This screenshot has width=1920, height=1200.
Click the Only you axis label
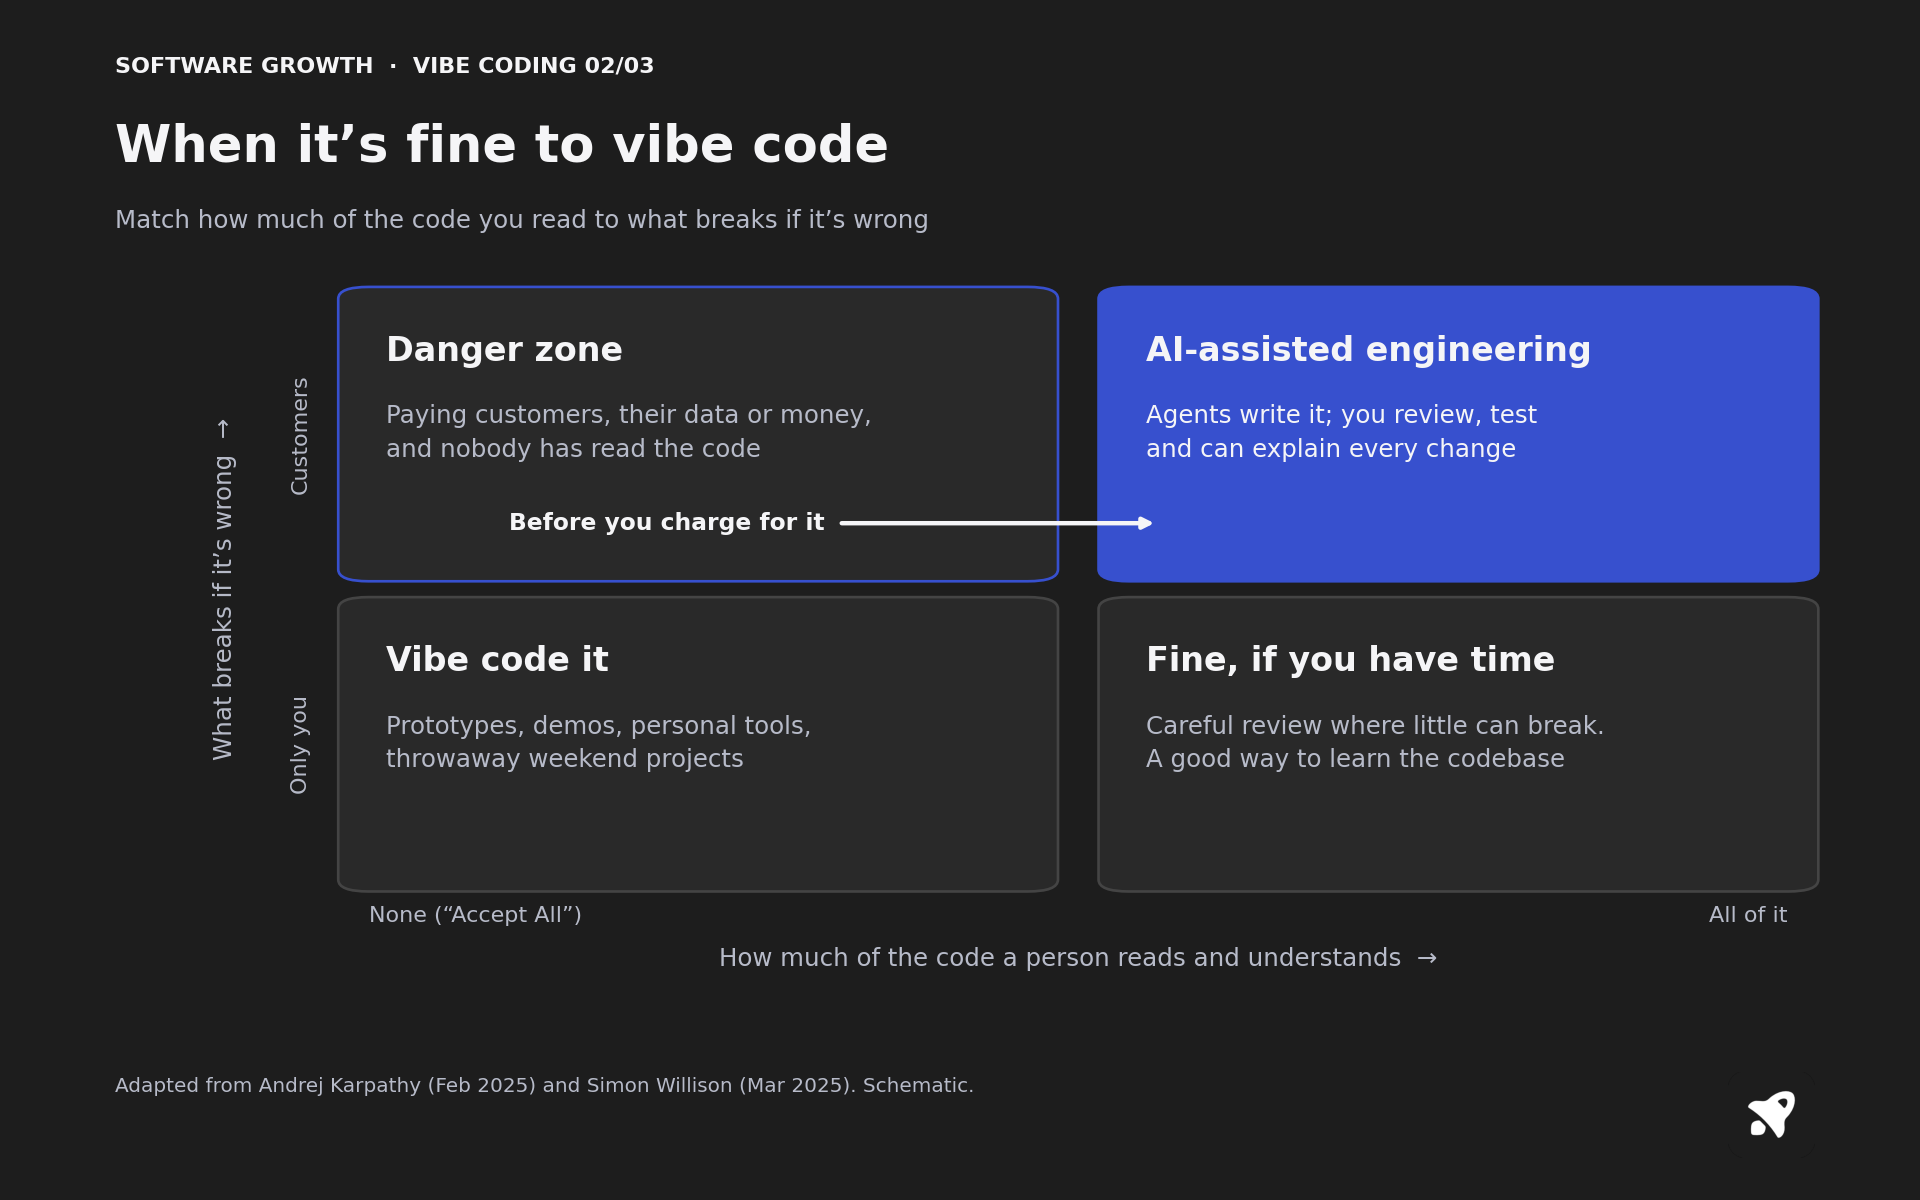point(299,745)
